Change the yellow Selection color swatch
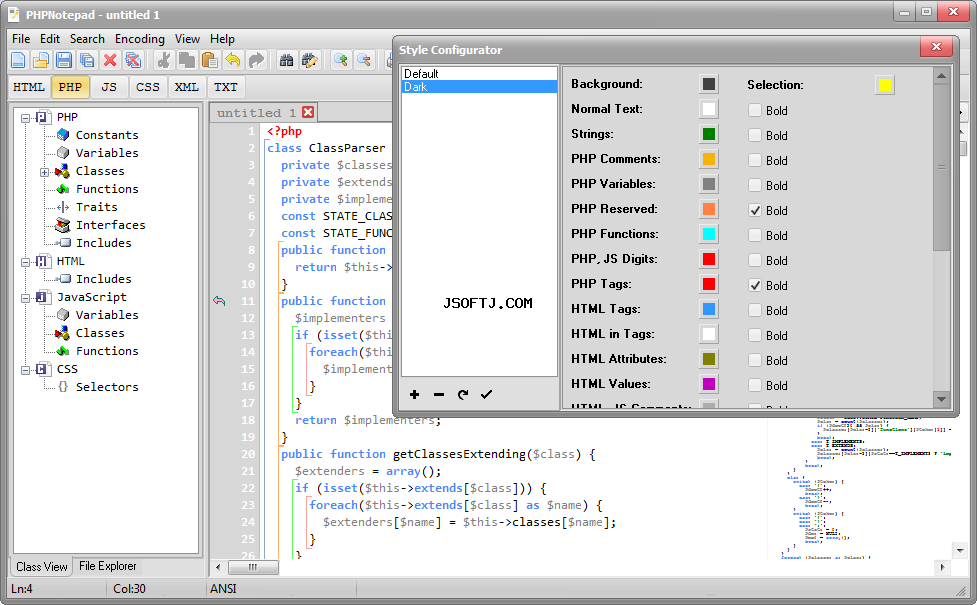The width and height of the screenshot is (977, 605). [884, 85]
